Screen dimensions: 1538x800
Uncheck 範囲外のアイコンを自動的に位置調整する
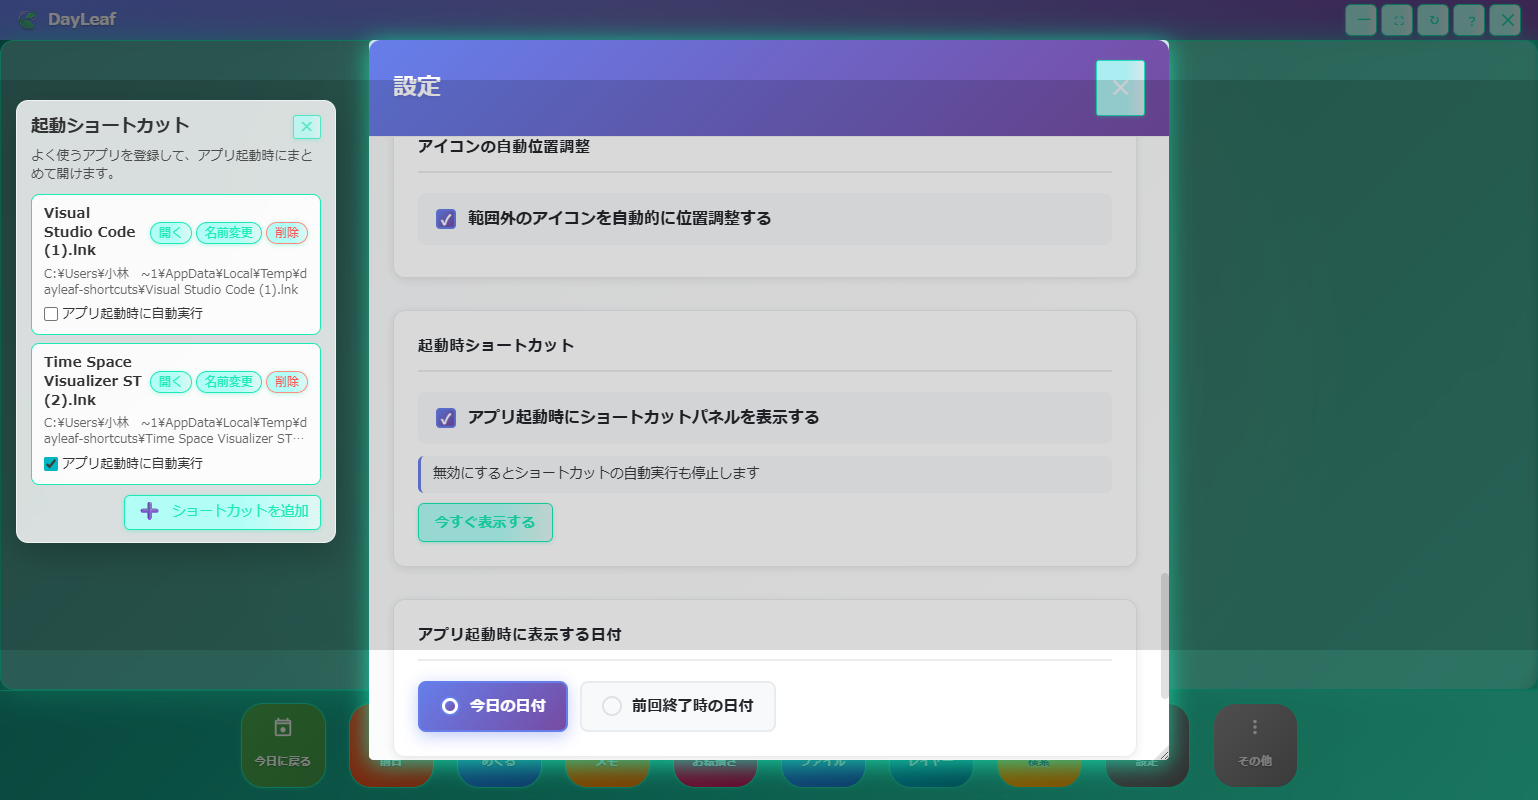[446, 219]
